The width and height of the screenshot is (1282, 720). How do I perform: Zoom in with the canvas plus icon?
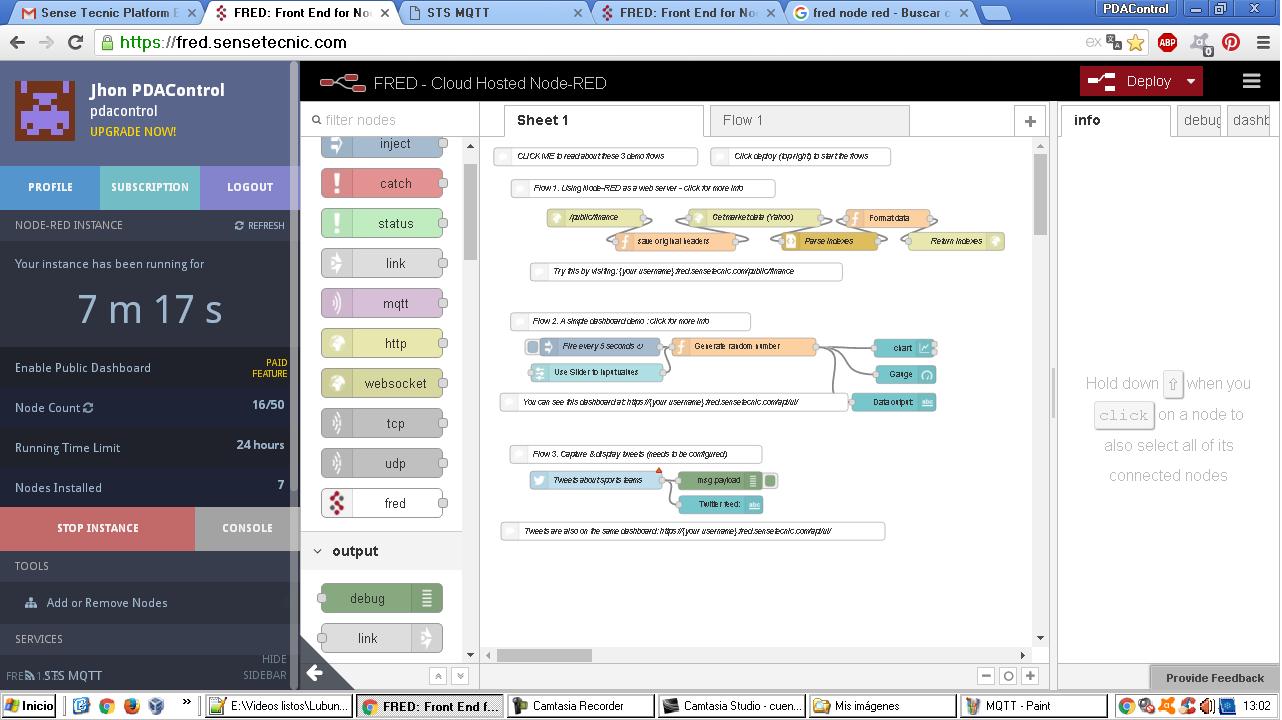point(1030,676)
